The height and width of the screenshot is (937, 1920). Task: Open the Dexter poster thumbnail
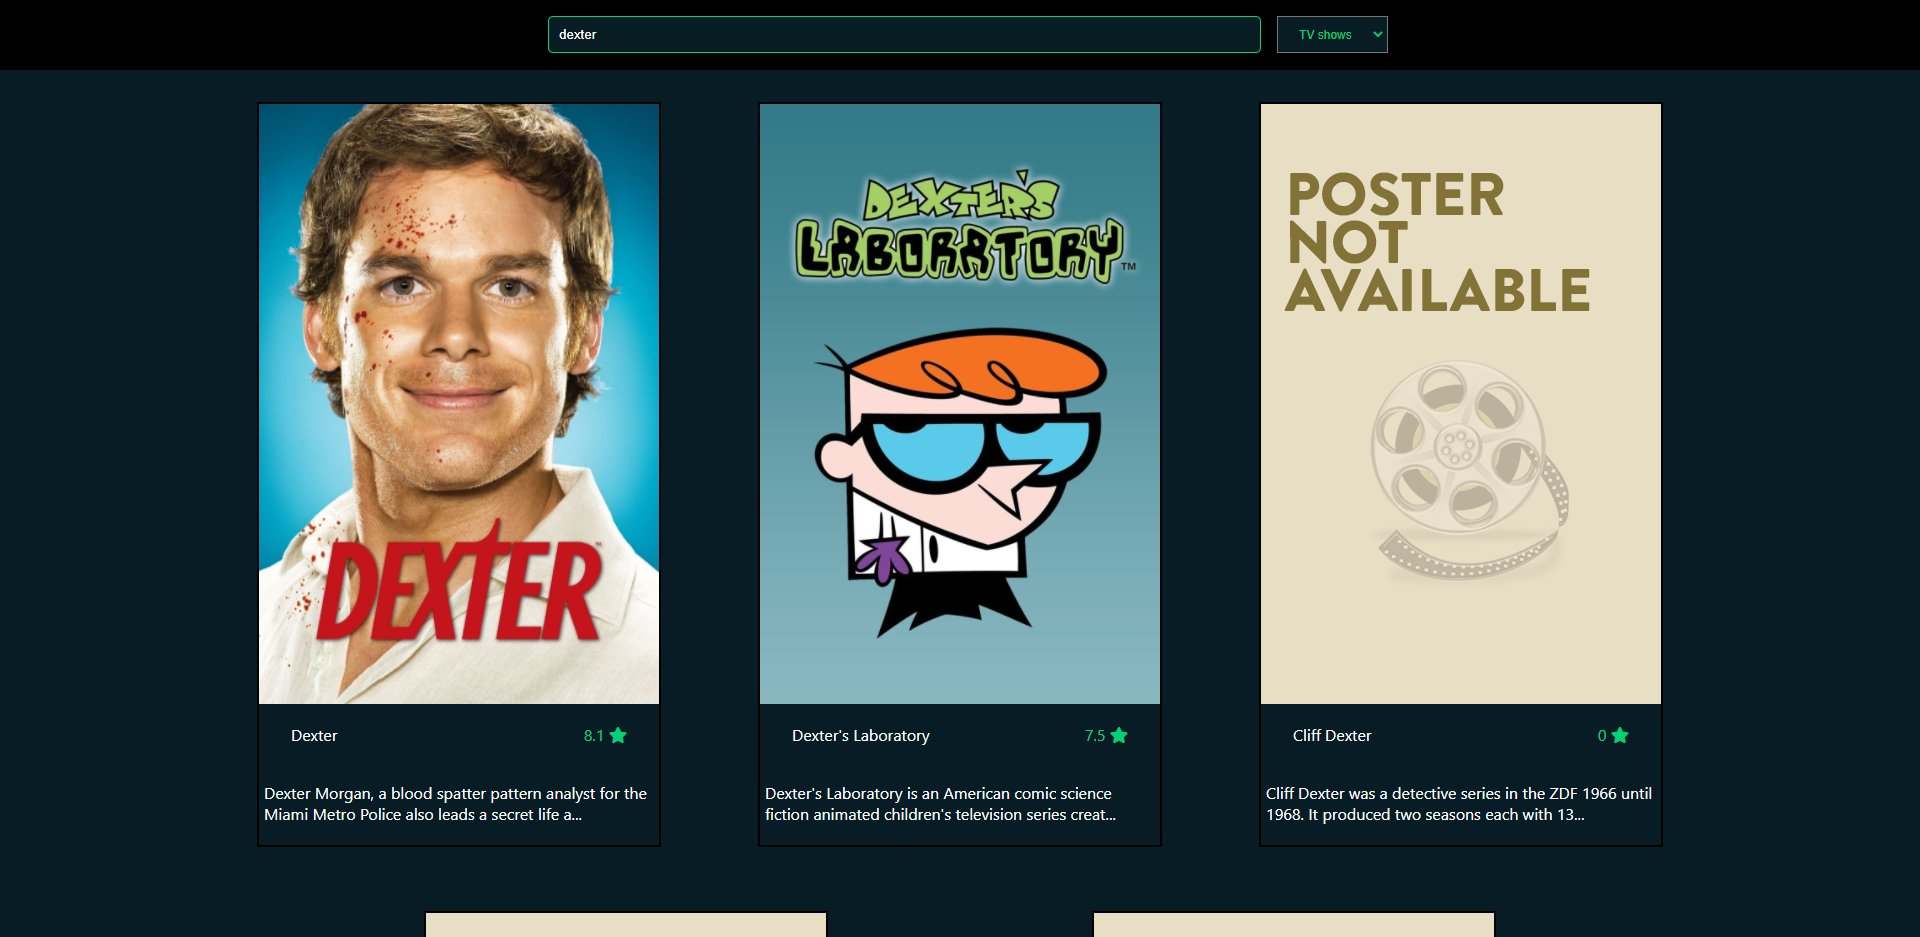point(459,404)
